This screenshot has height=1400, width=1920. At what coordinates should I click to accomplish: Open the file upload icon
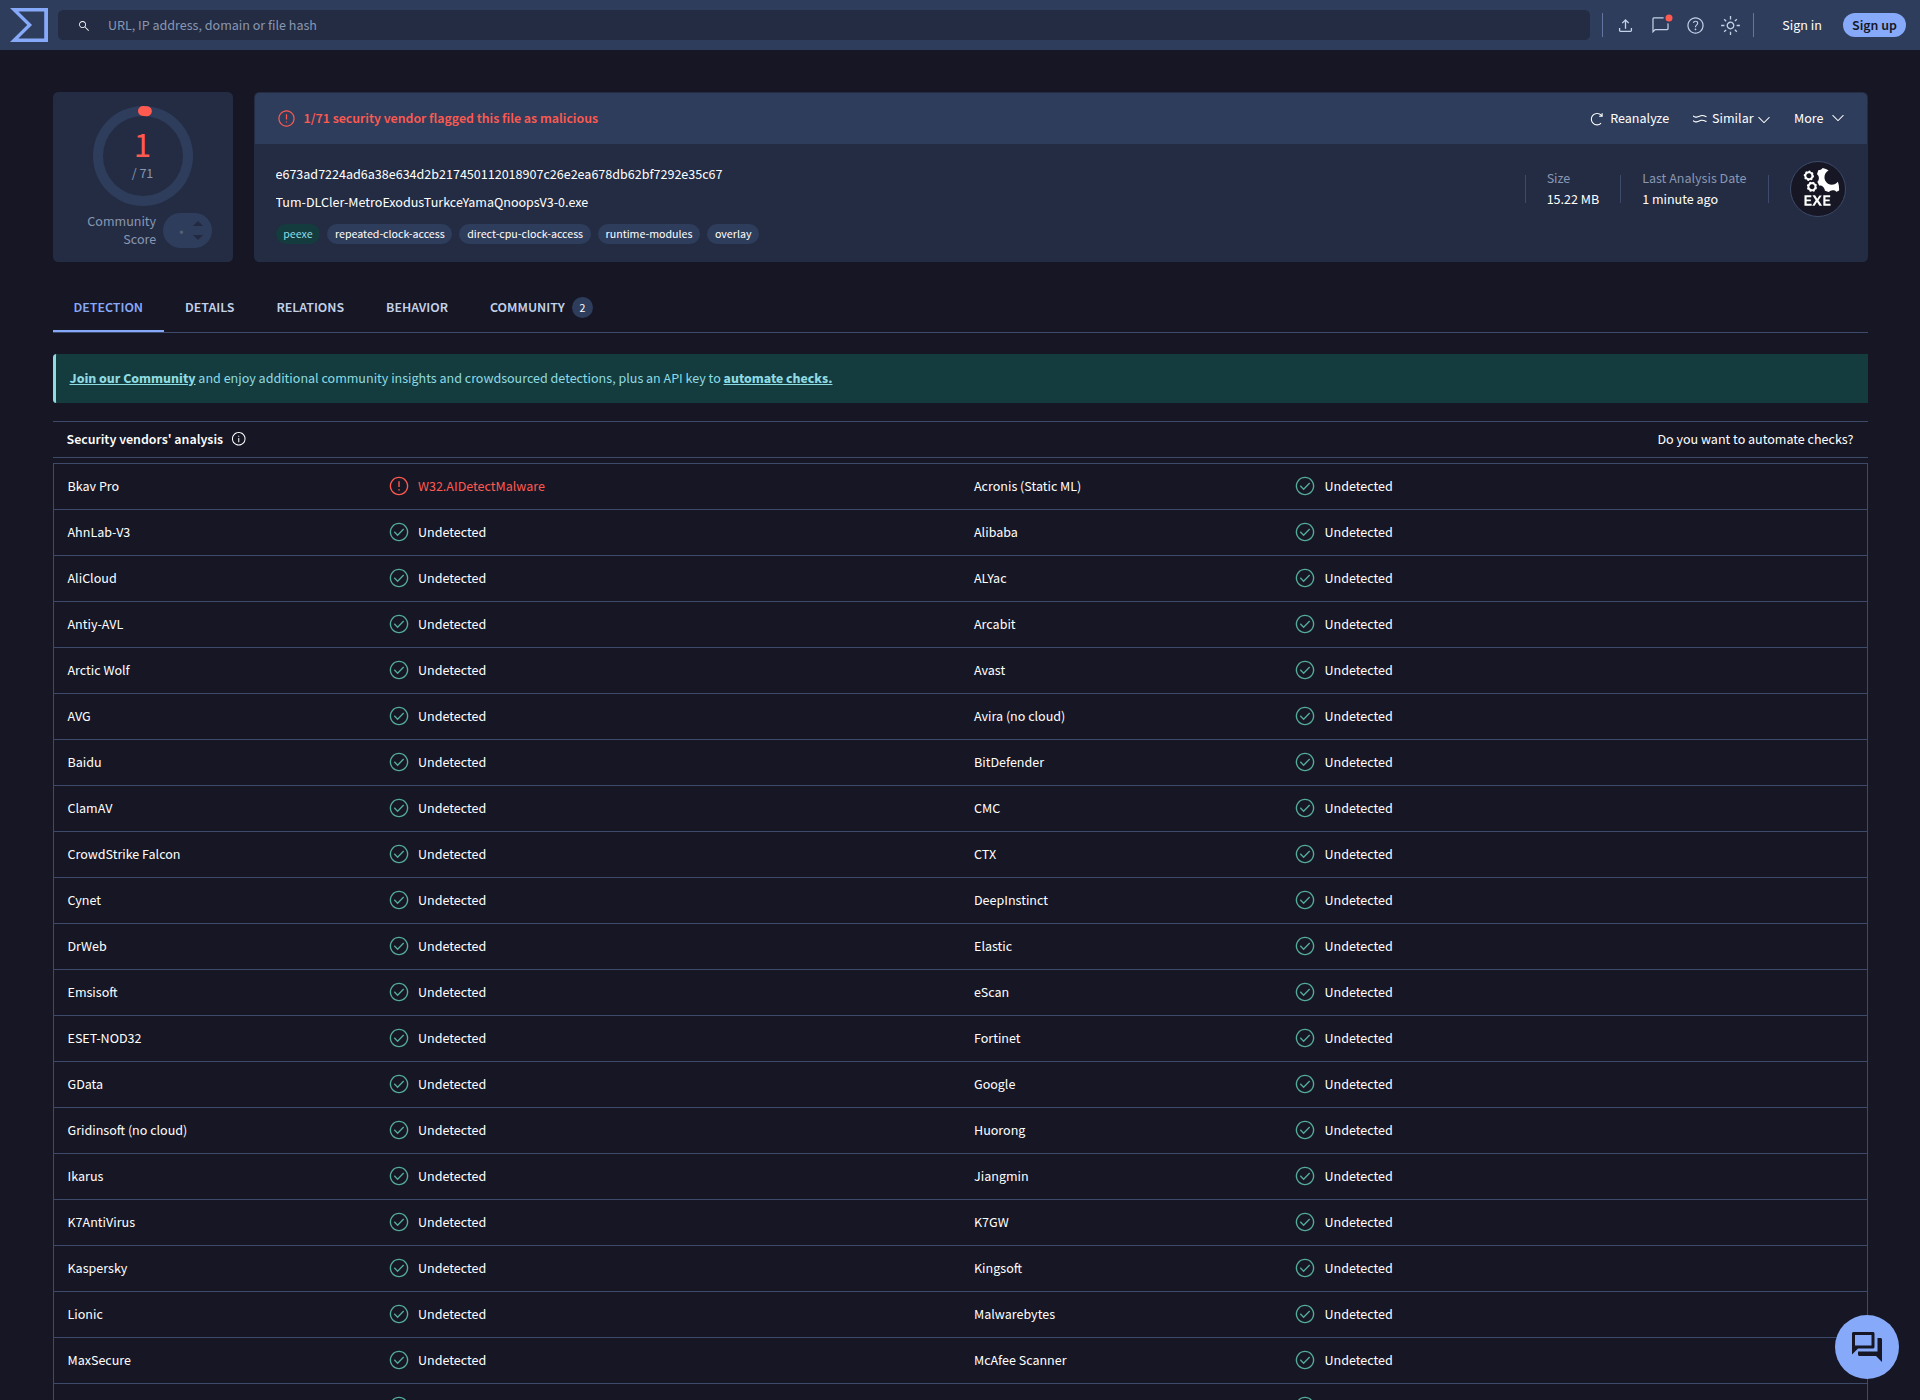tap(1625, 26)
